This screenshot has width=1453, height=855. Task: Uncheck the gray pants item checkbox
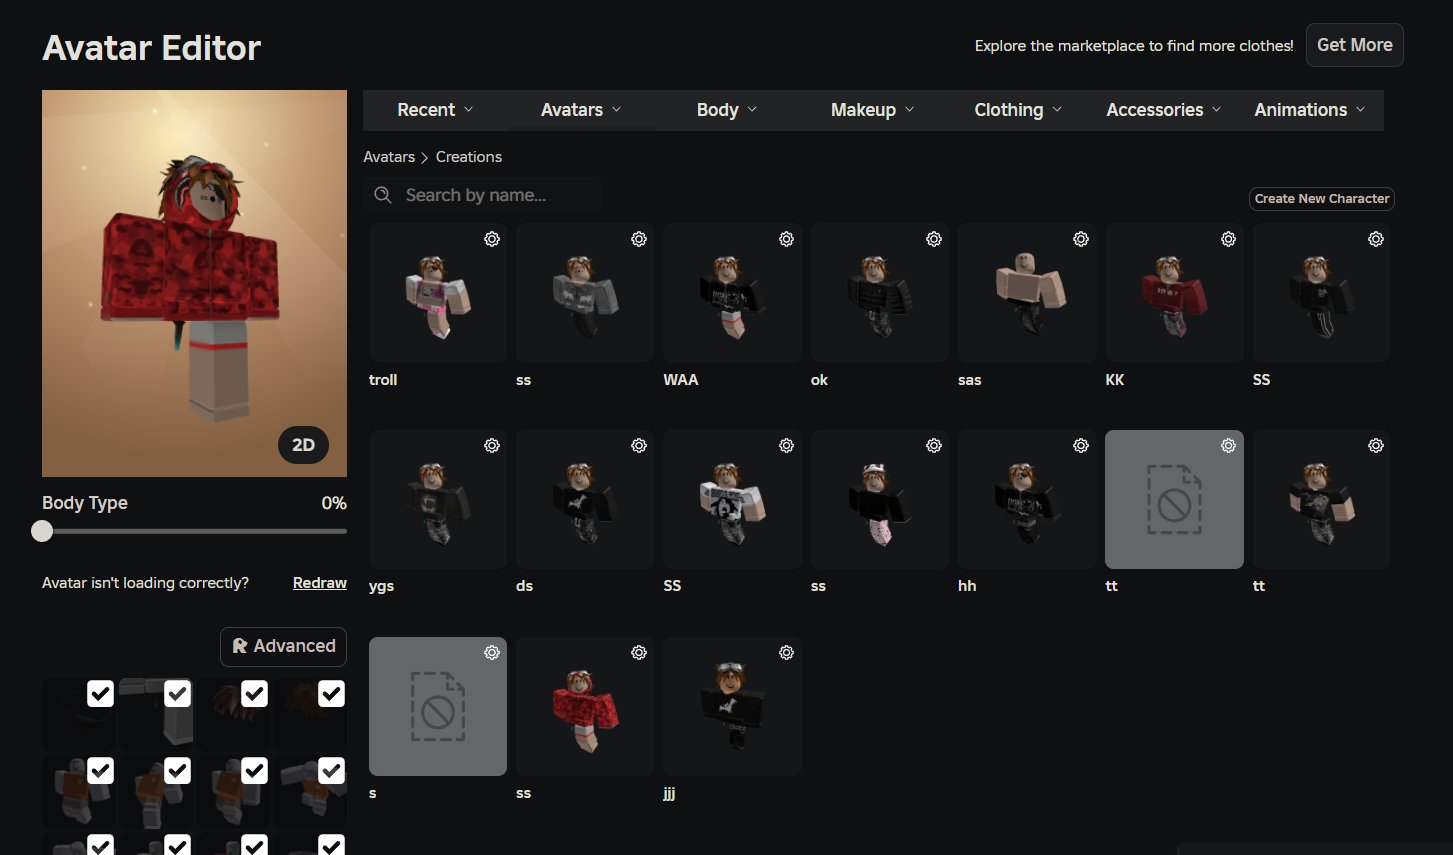pos(177,693)
